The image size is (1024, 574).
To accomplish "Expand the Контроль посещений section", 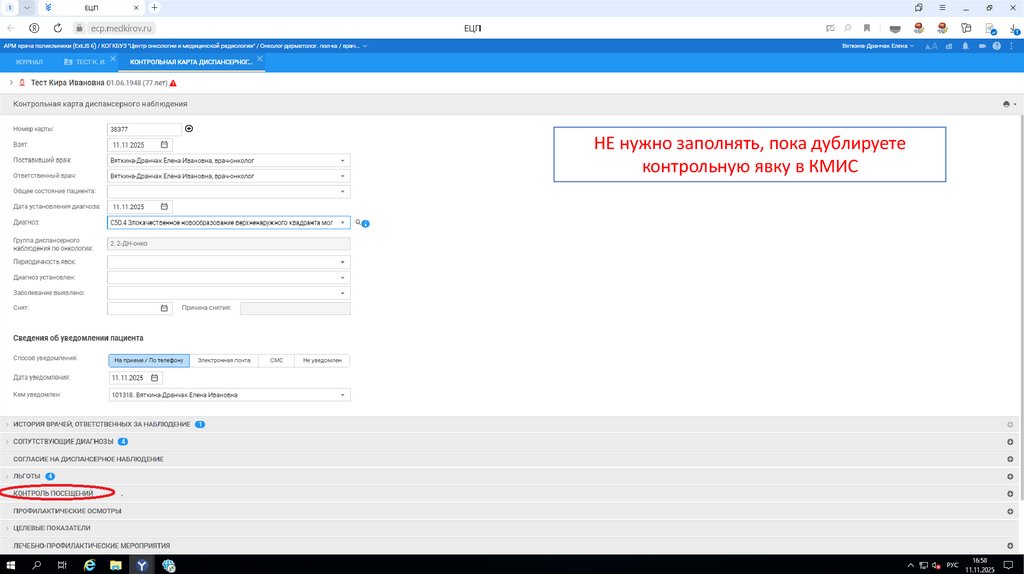I will click(53, 494).
